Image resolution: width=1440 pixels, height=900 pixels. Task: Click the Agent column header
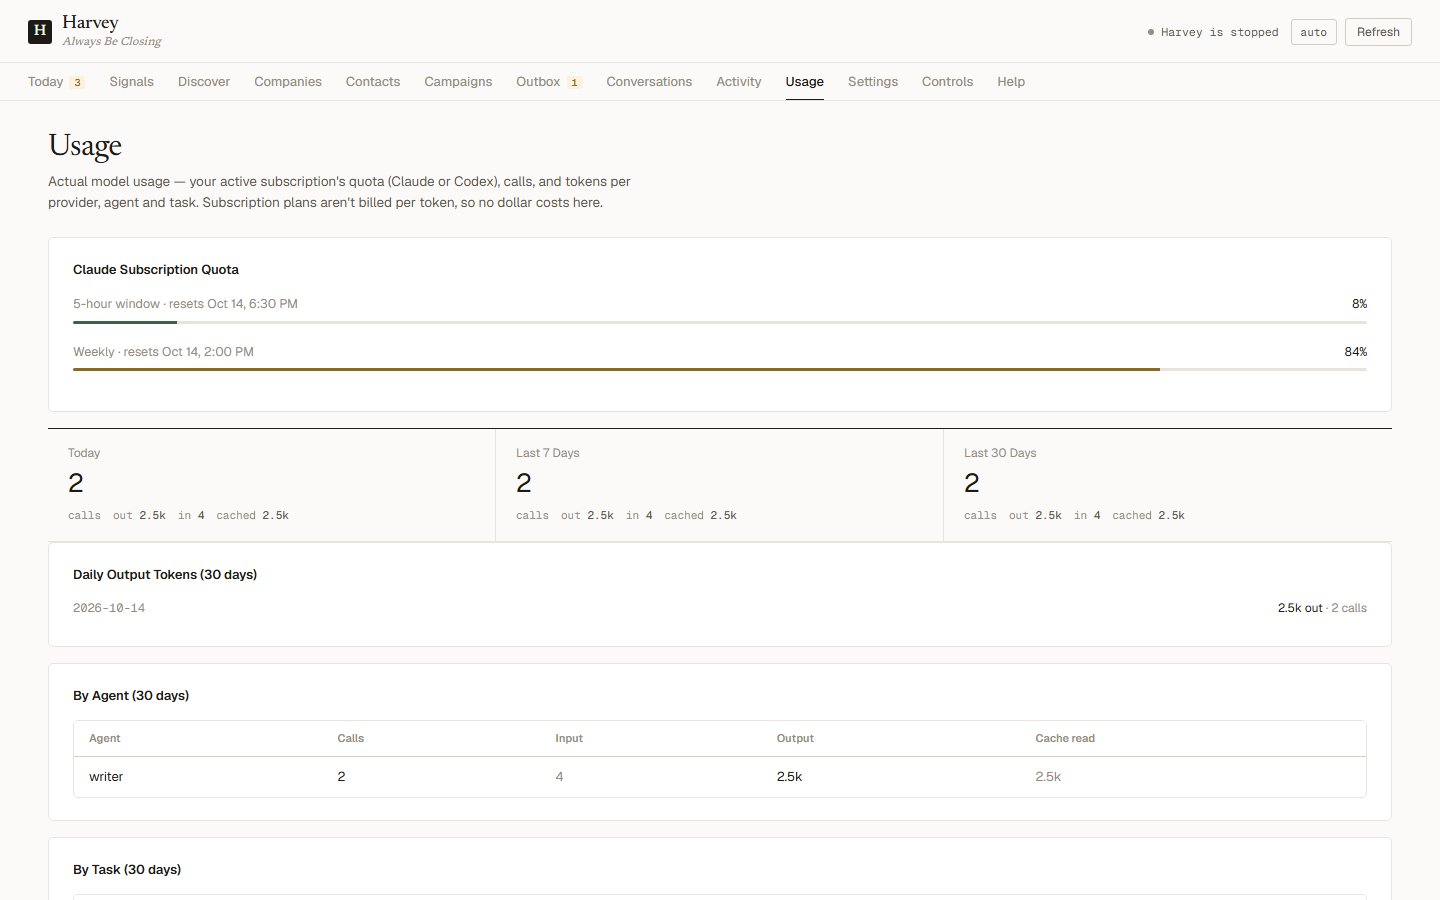click(105, 739)
